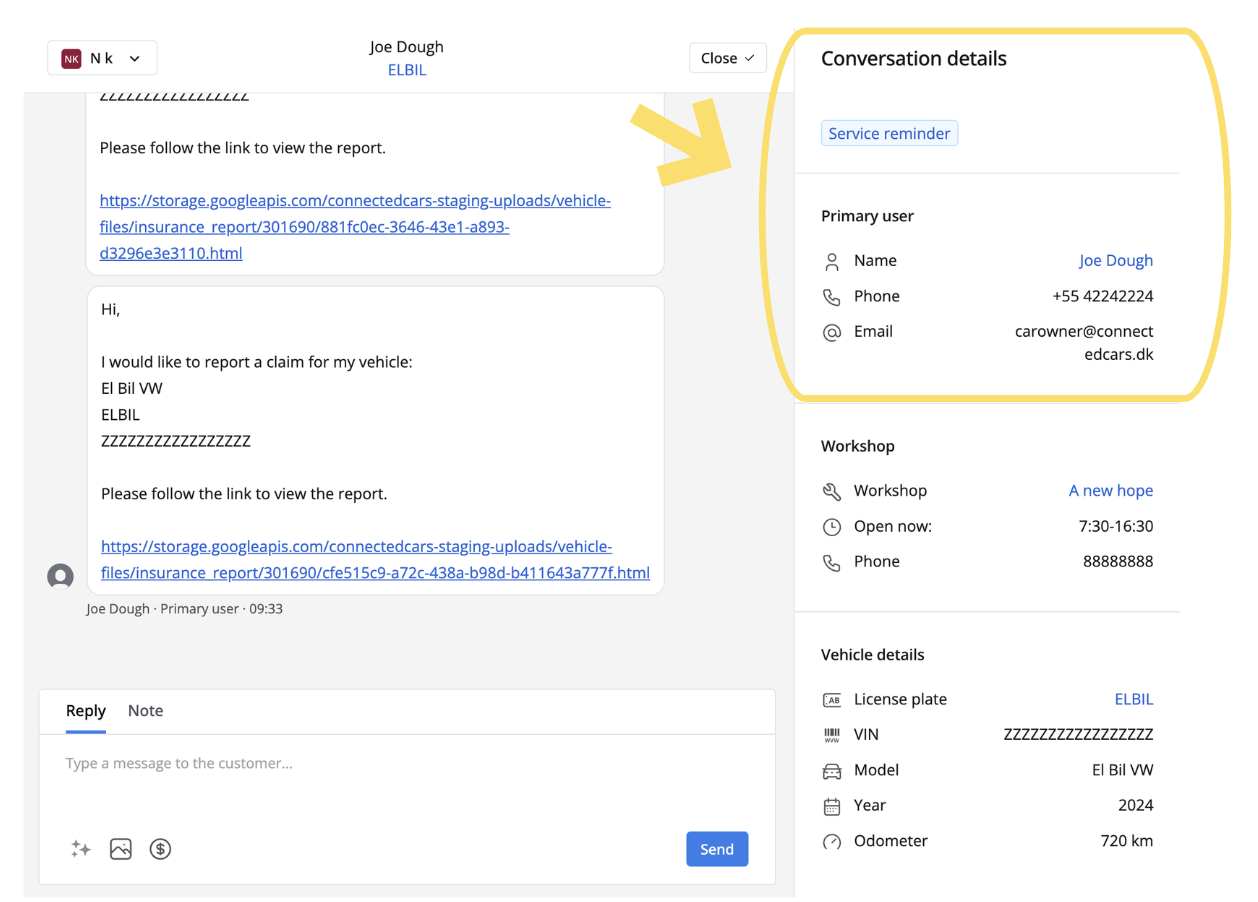The image size is (1258, 902).
Task: Click Joe Dough's avatar icon beside message
Action: pyautogui.click(x=61, y=576)
